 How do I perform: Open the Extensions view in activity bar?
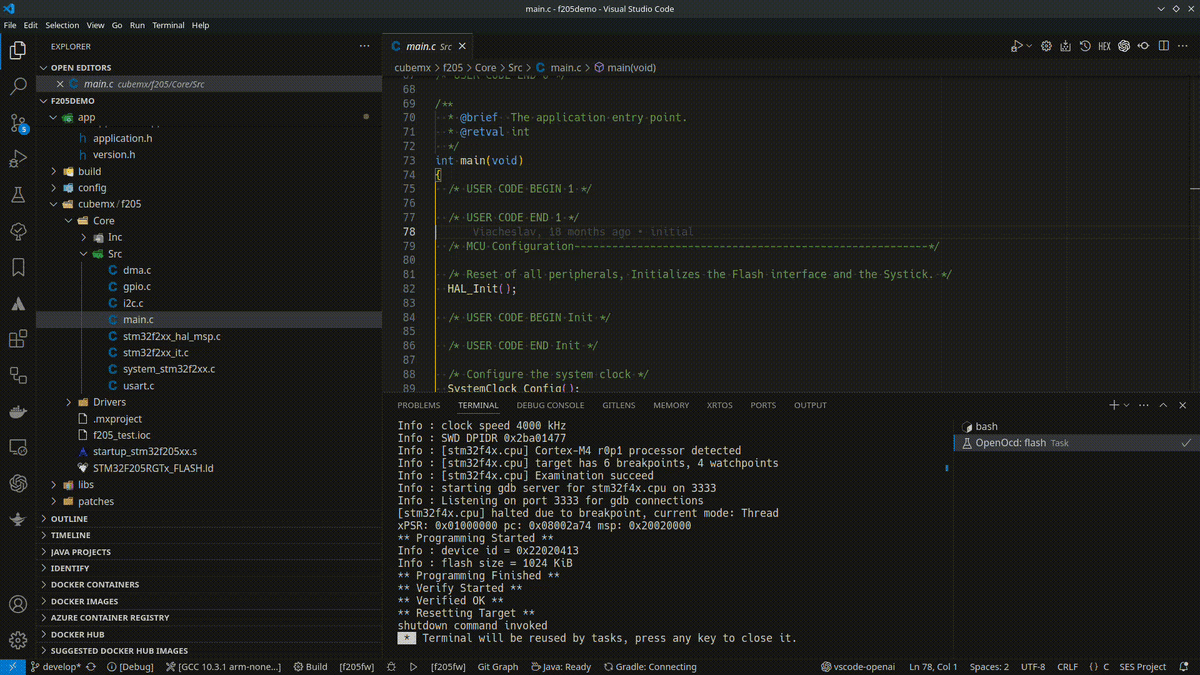(x=18, y=339)
